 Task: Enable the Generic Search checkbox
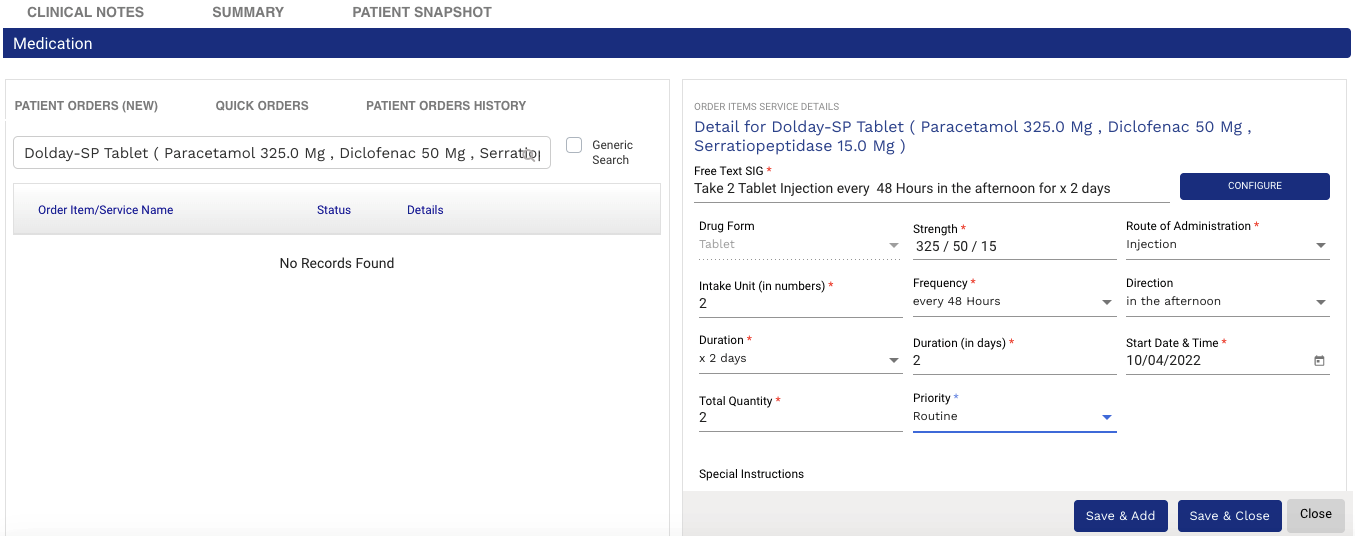[x=574, y=145]
